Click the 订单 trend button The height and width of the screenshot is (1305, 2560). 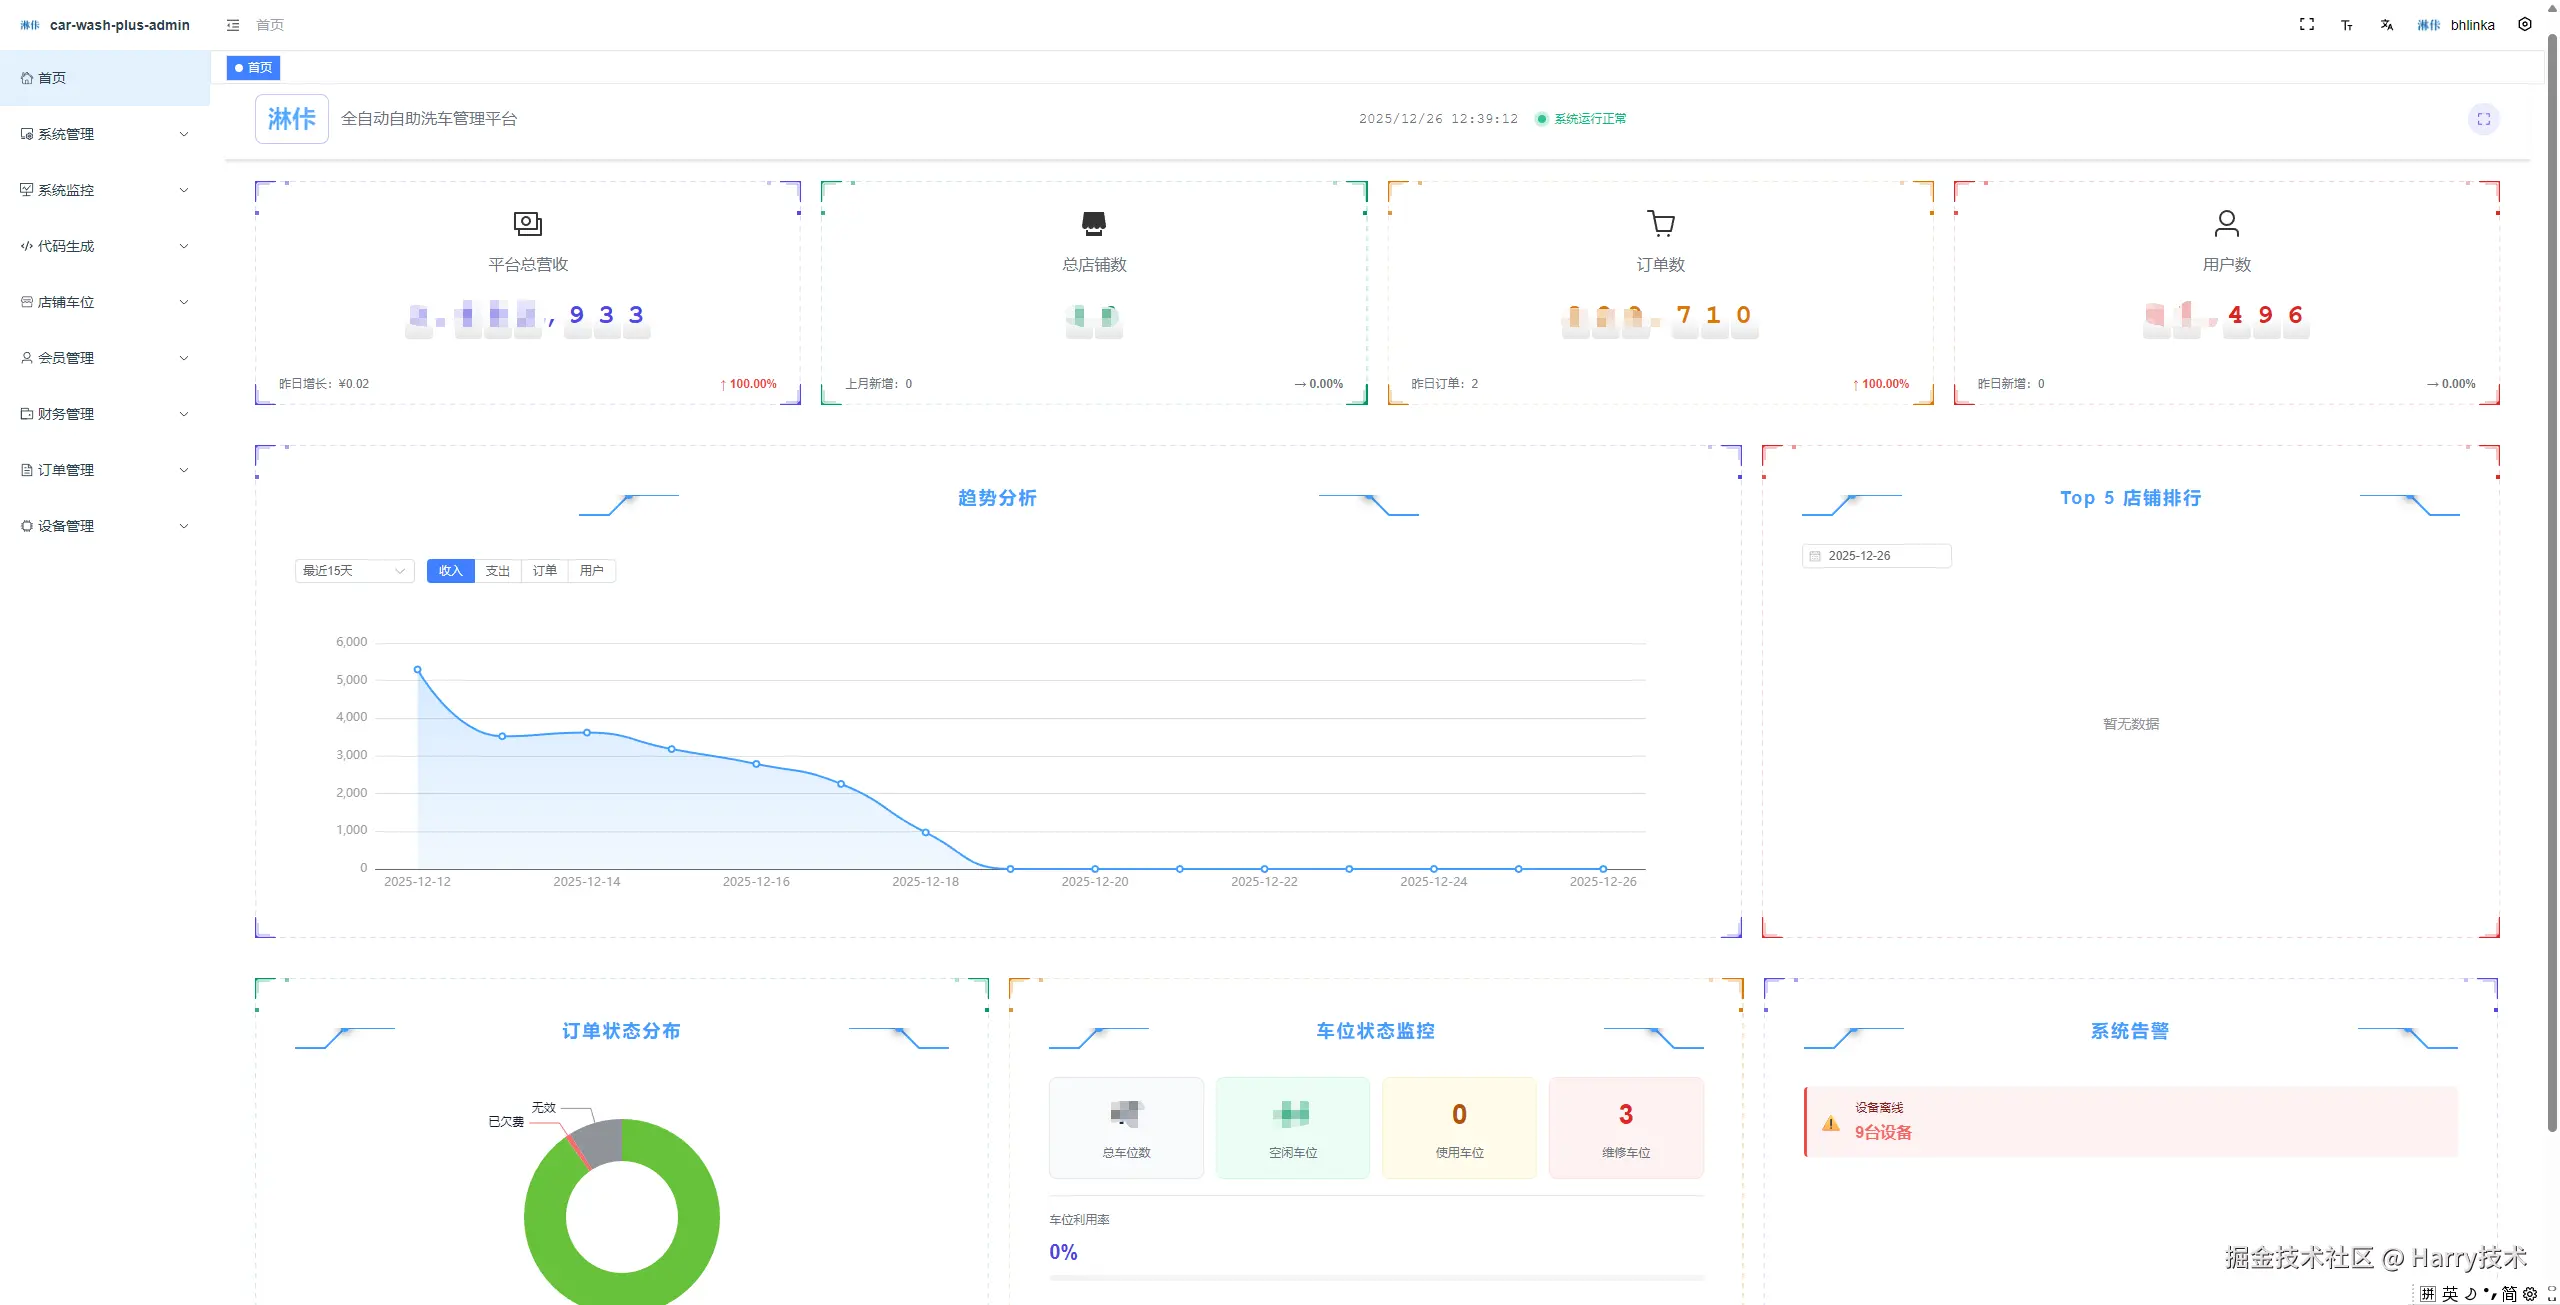(545, 571)
